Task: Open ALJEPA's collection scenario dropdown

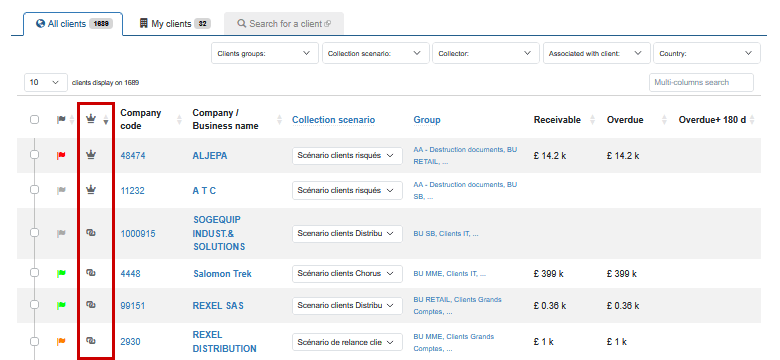Action: 347,156
